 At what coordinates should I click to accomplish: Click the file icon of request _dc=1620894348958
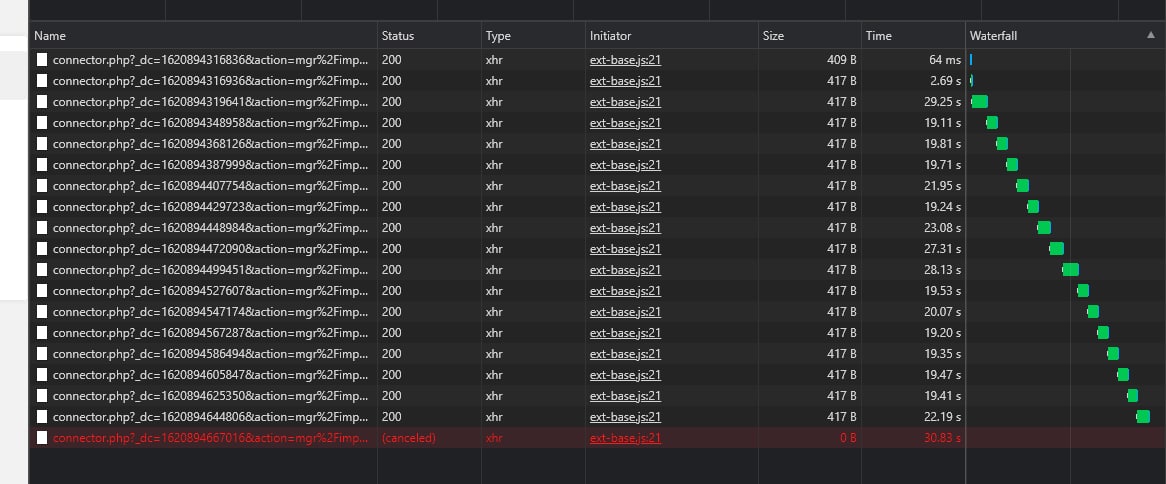[x=42, y=123]
